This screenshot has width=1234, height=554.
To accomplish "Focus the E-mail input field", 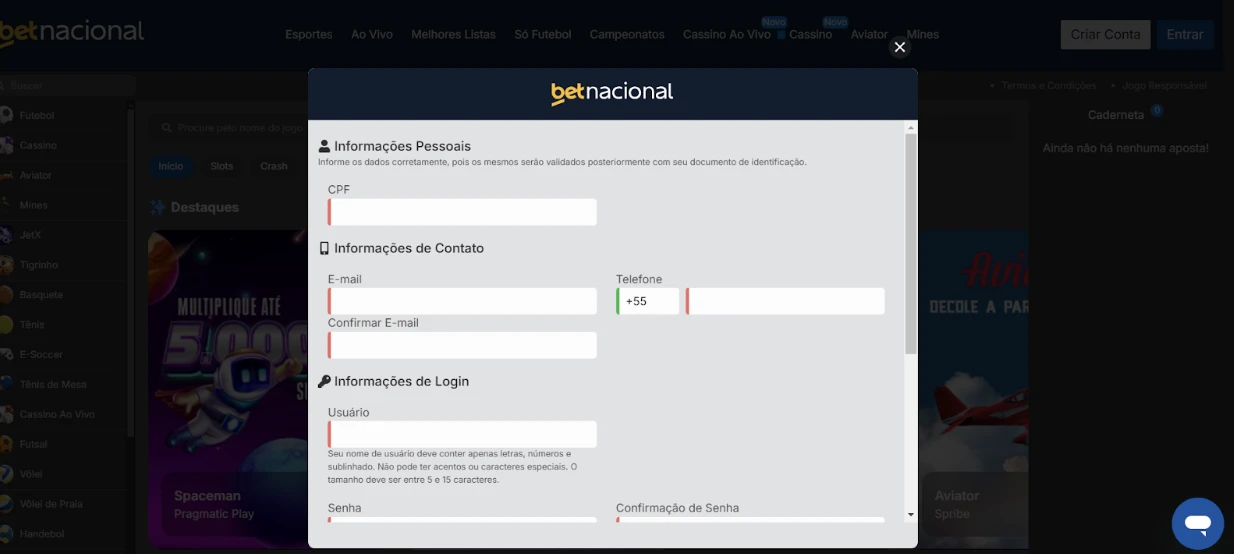I will (x=462, y=301).
